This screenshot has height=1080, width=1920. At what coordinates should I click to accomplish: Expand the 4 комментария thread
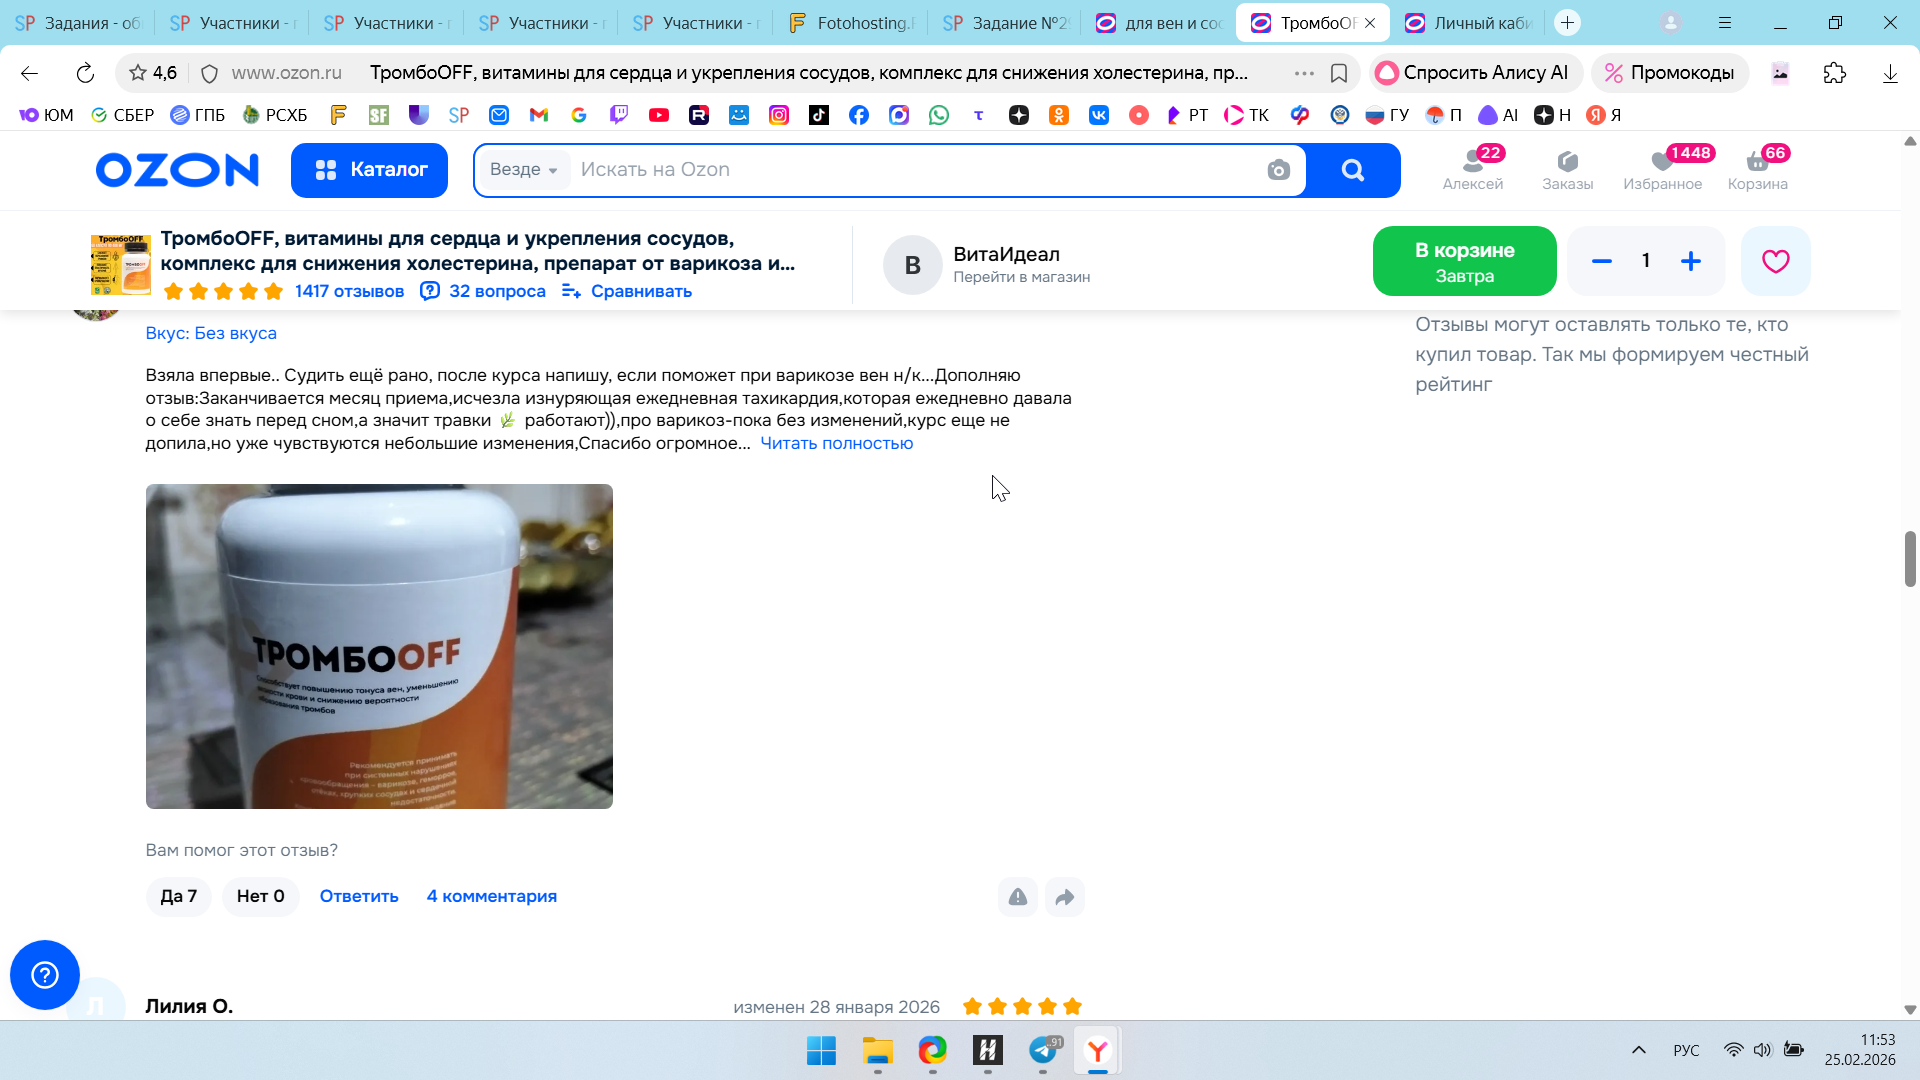491,897
